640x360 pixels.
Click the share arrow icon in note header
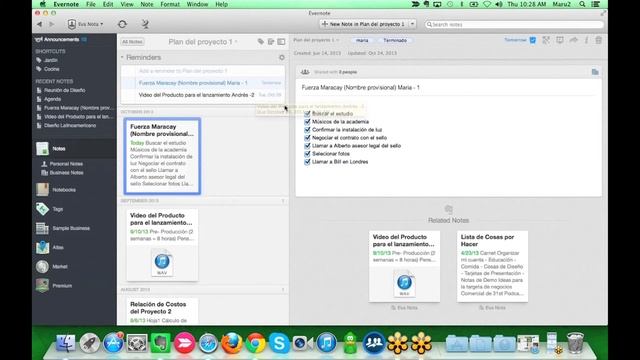pyautogui.click(x=573, y=40)
